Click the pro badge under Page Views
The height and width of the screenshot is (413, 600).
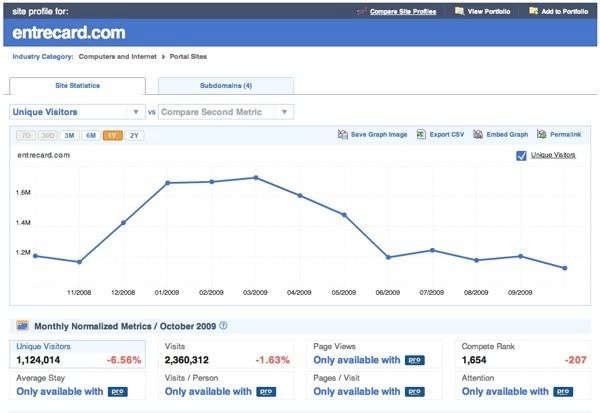tap(415, 360)
